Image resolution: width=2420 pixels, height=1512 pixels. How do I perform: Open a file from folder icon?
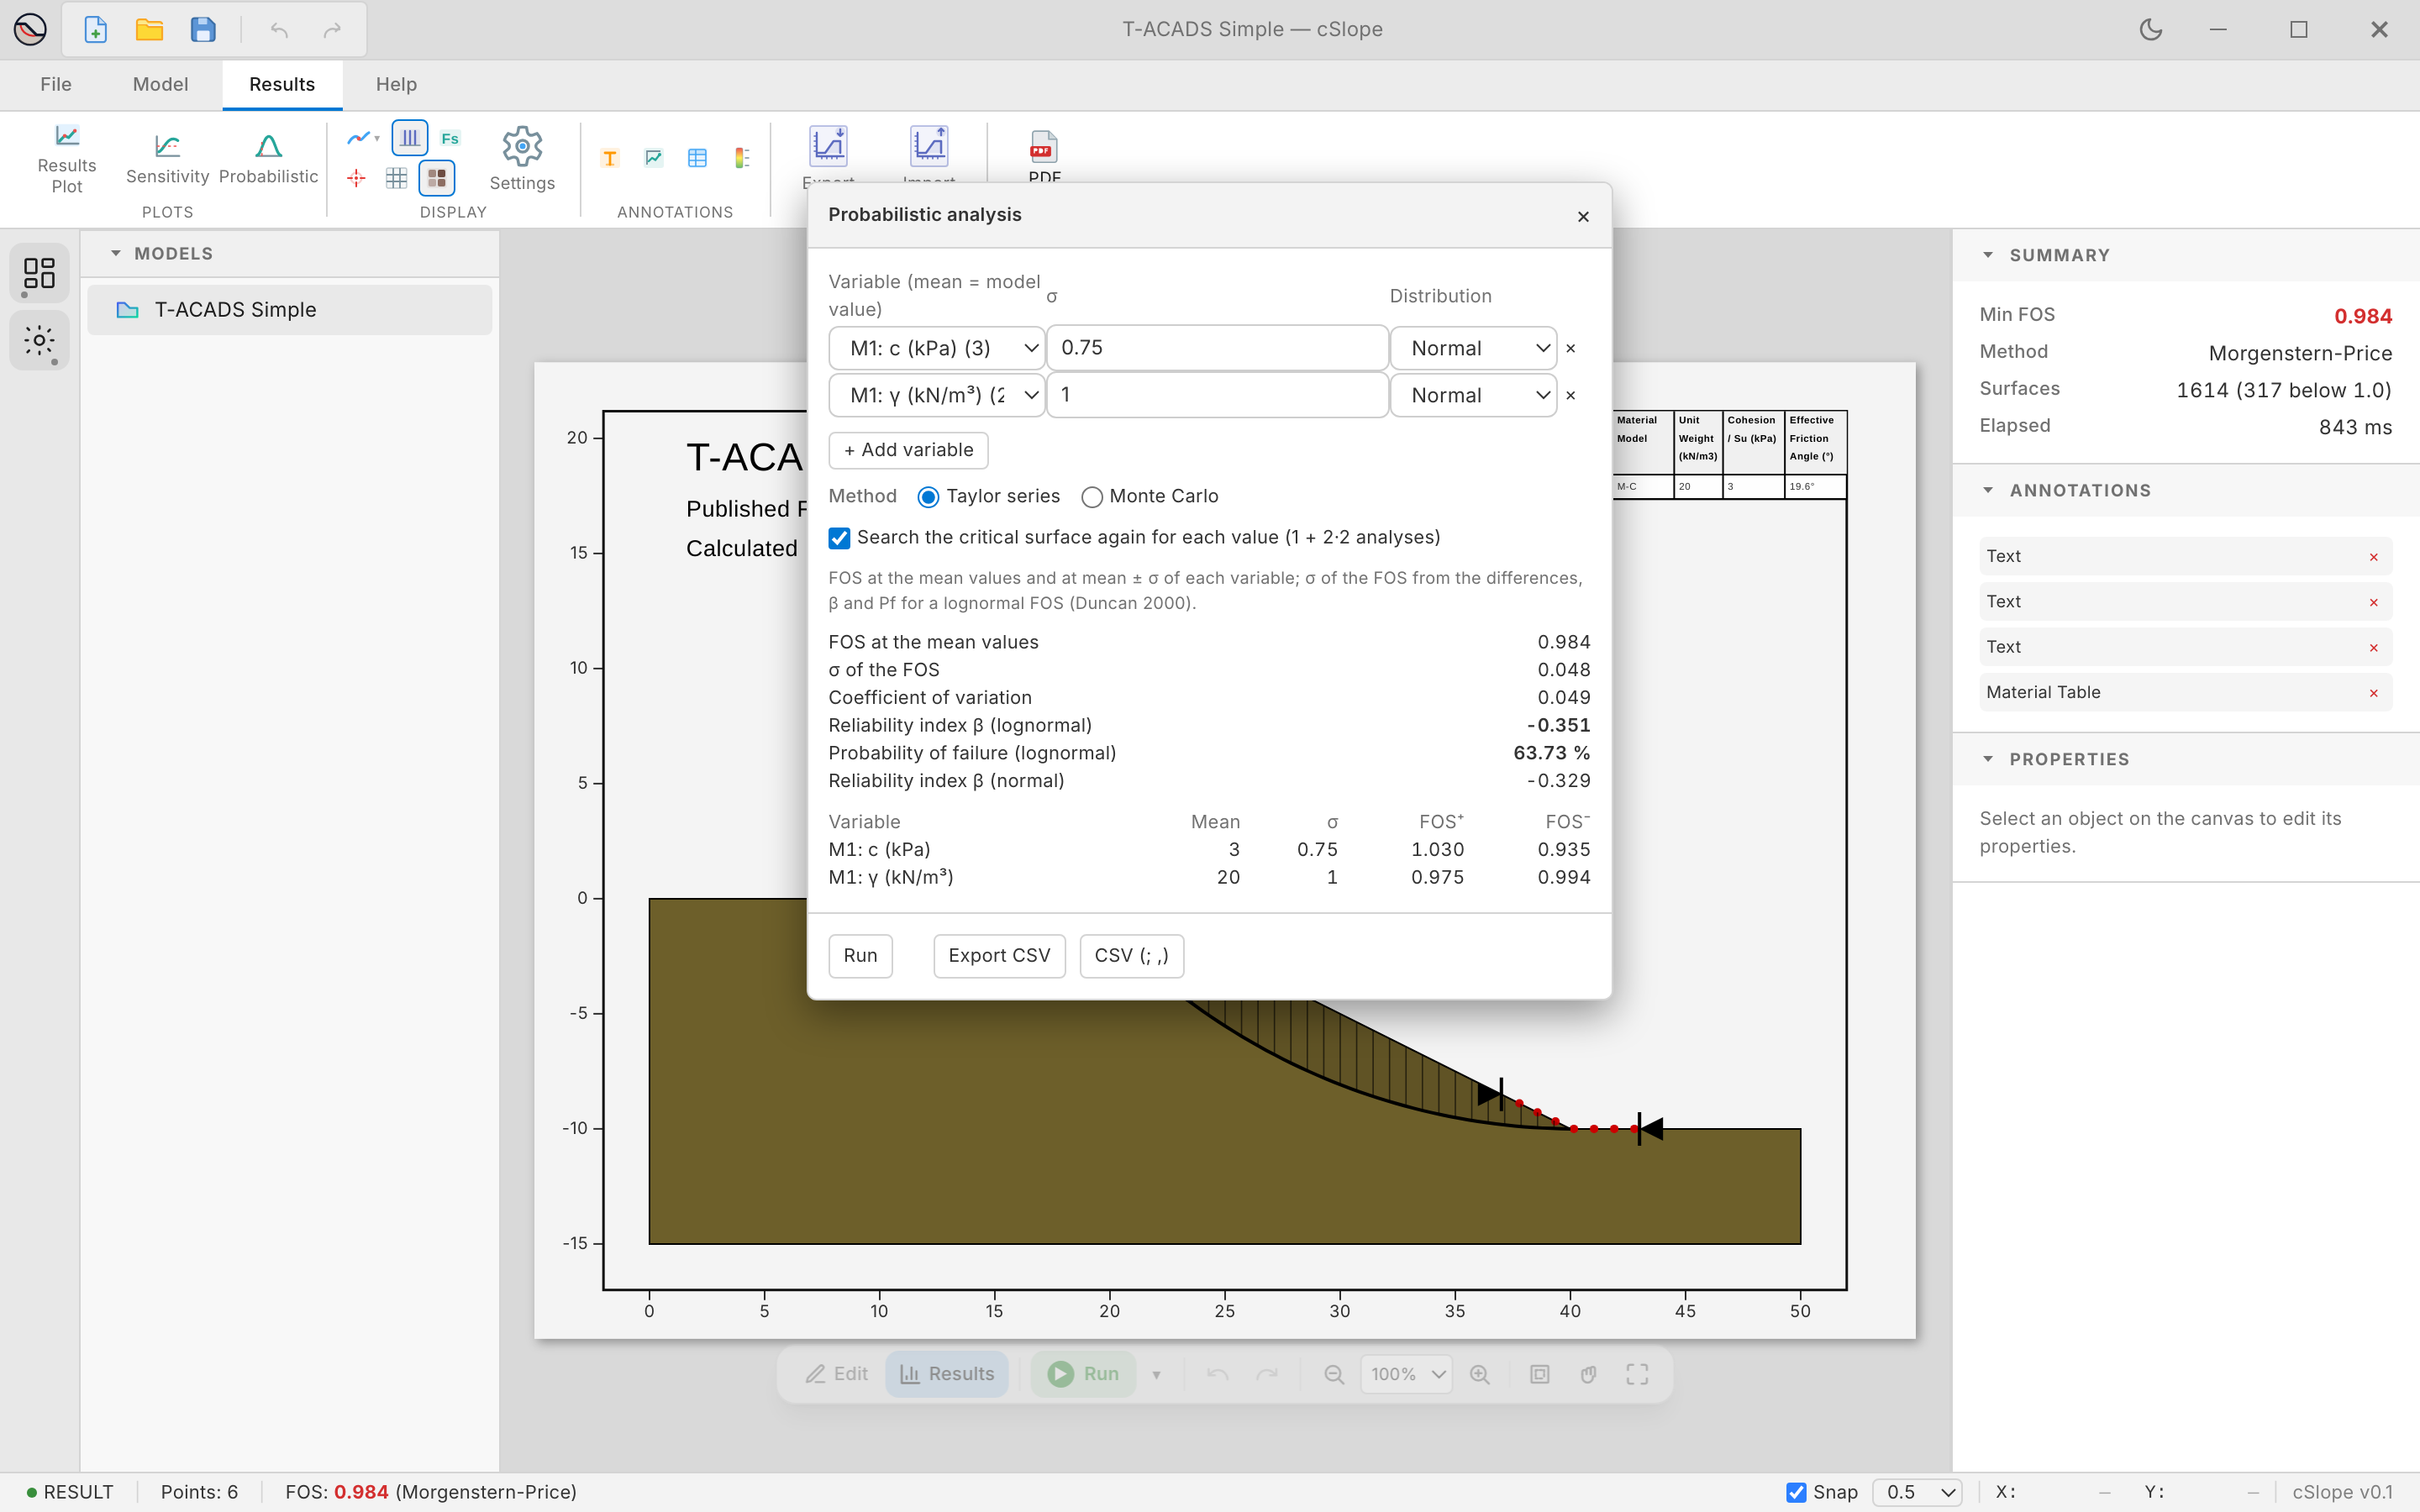coord(150,30)
